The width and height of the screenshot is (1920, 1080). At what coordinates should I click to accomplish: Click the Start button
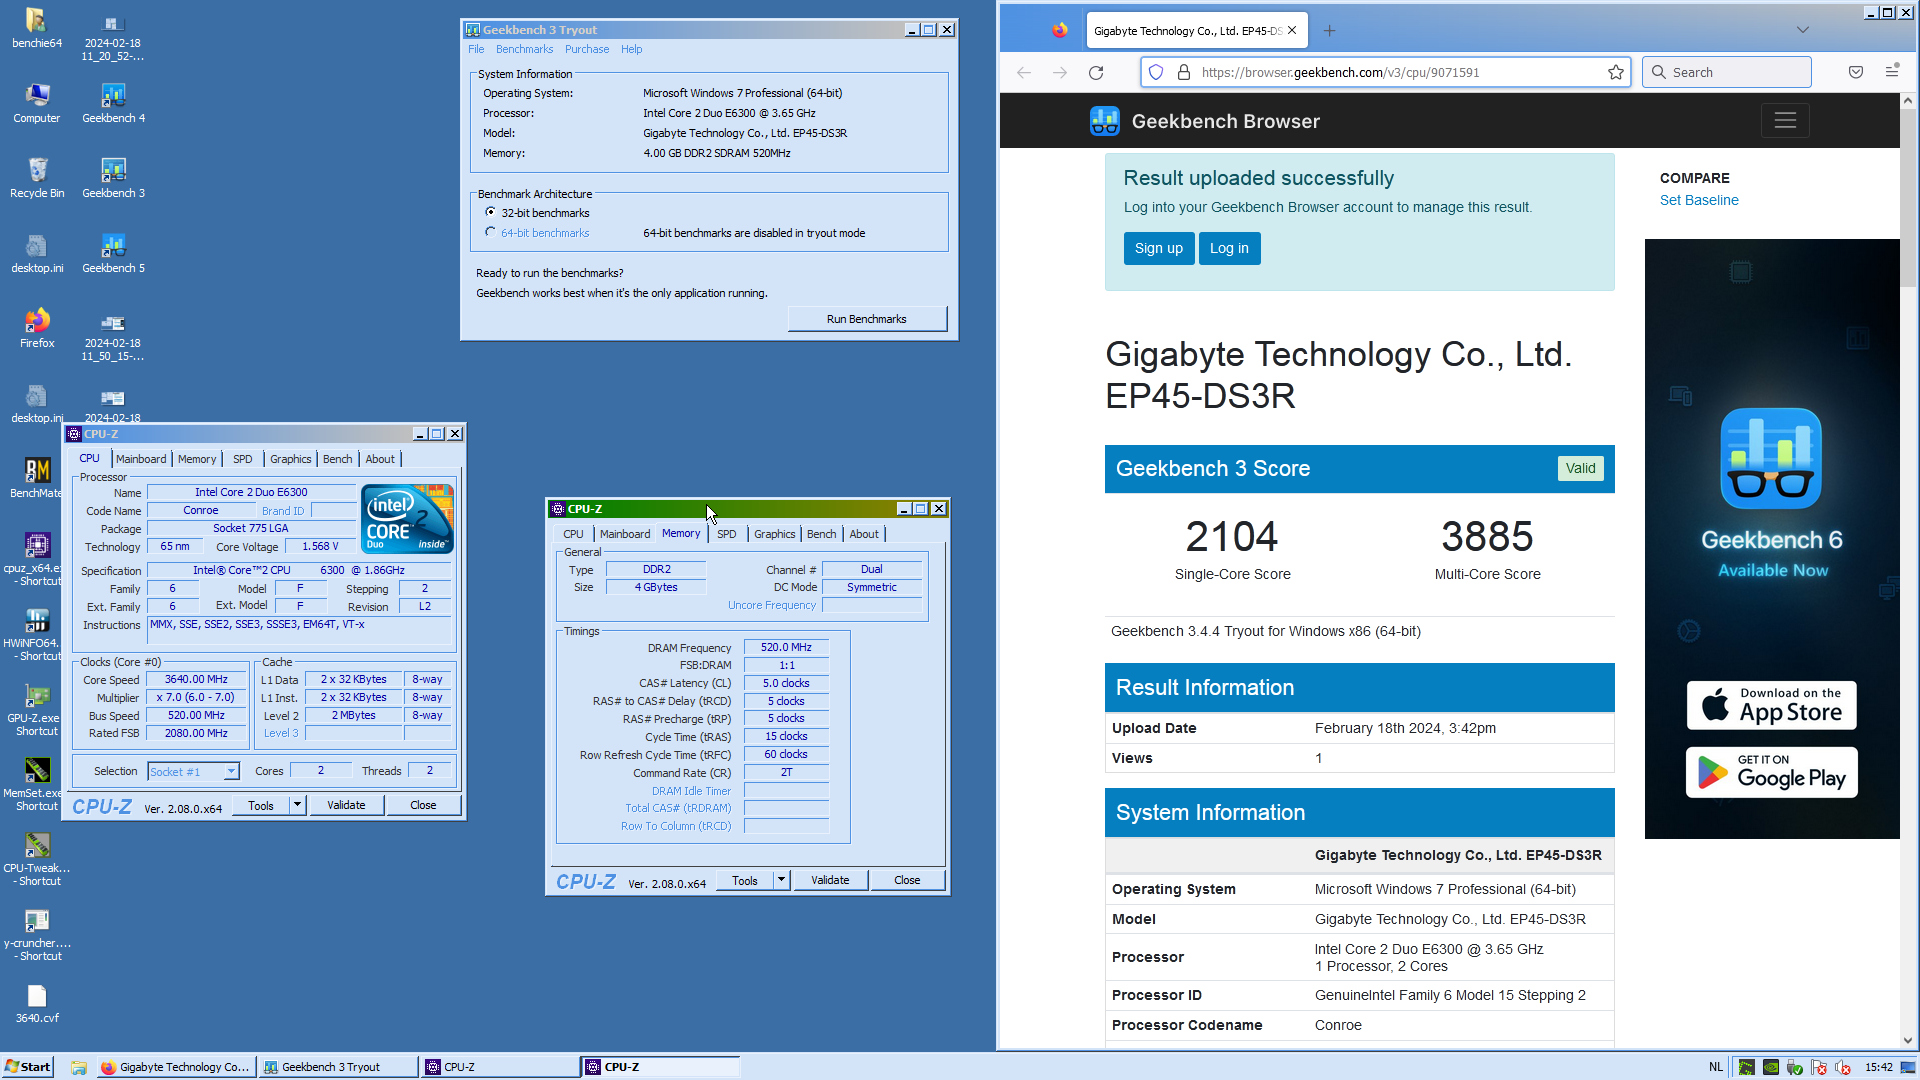27,1067
